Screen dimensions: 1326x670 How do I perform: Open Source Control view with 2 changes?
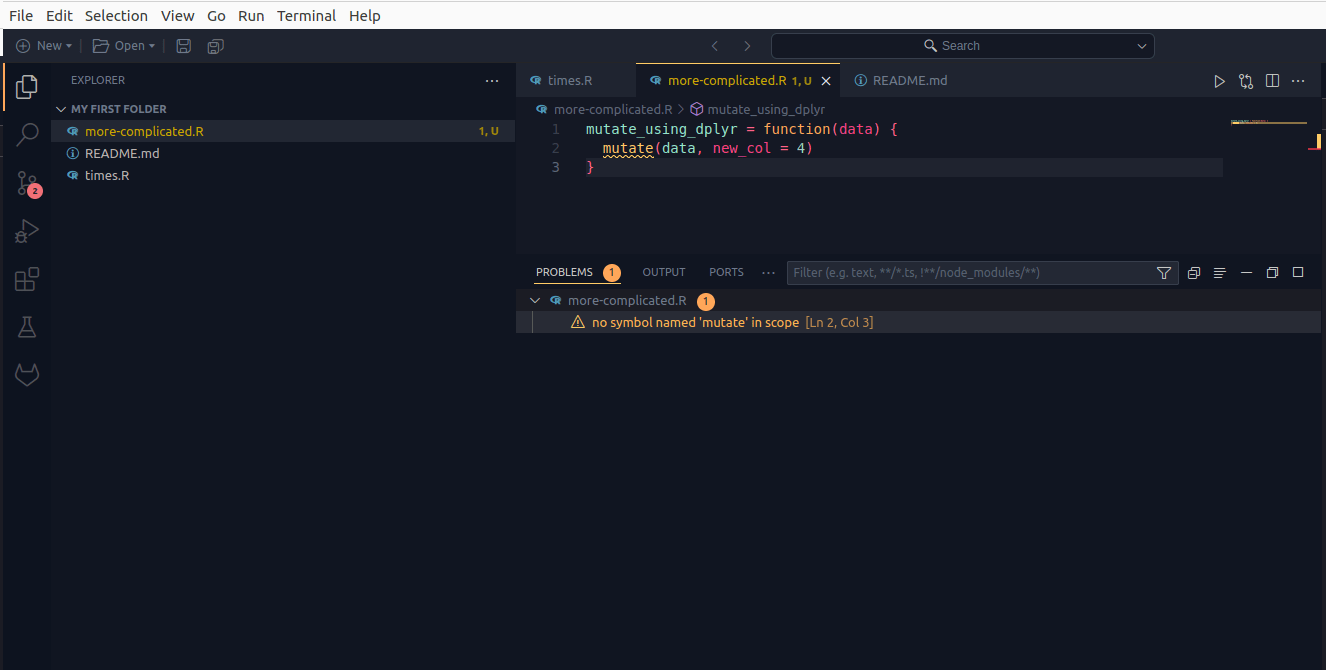pos(27,183)
